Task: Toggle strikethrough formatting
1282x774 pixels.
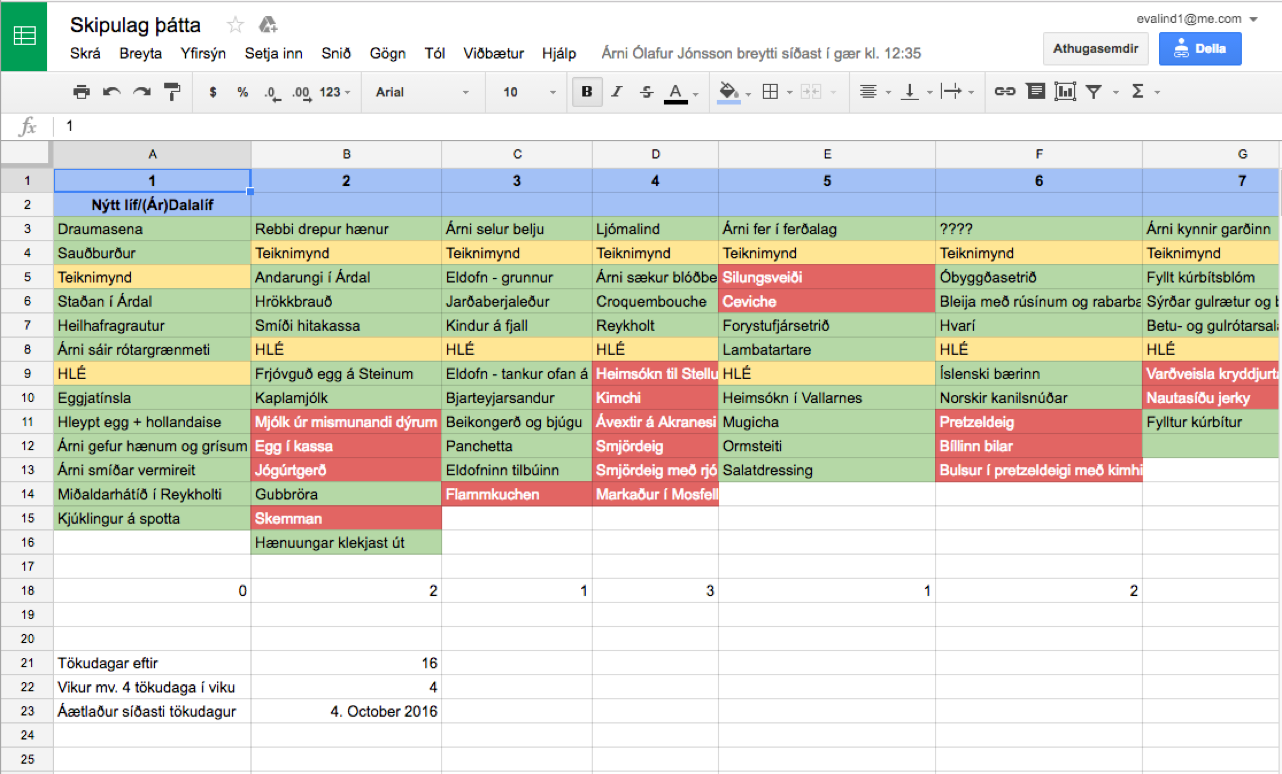Action: click(646, 92)
